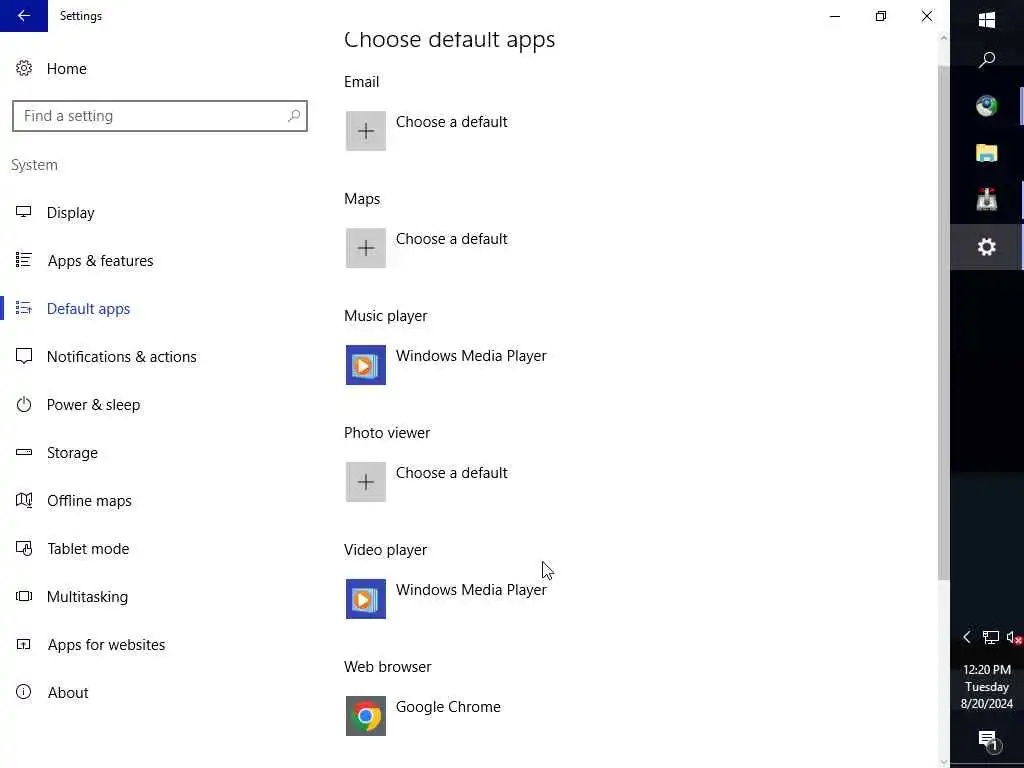Open taskbar search magnifier
Screen dimensions: 1024x768
987,60
